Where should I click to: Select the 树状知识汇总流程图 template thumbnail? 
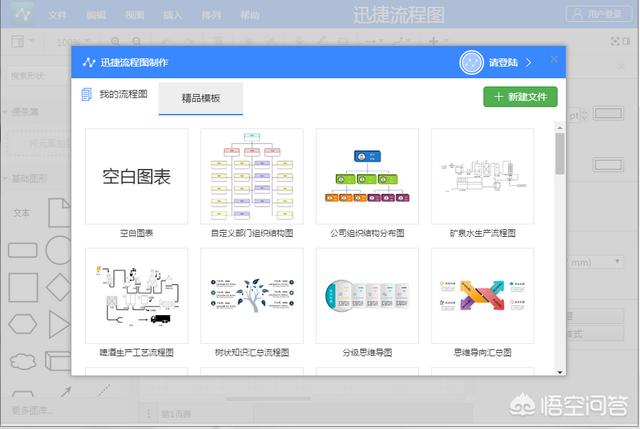(251, 296)
